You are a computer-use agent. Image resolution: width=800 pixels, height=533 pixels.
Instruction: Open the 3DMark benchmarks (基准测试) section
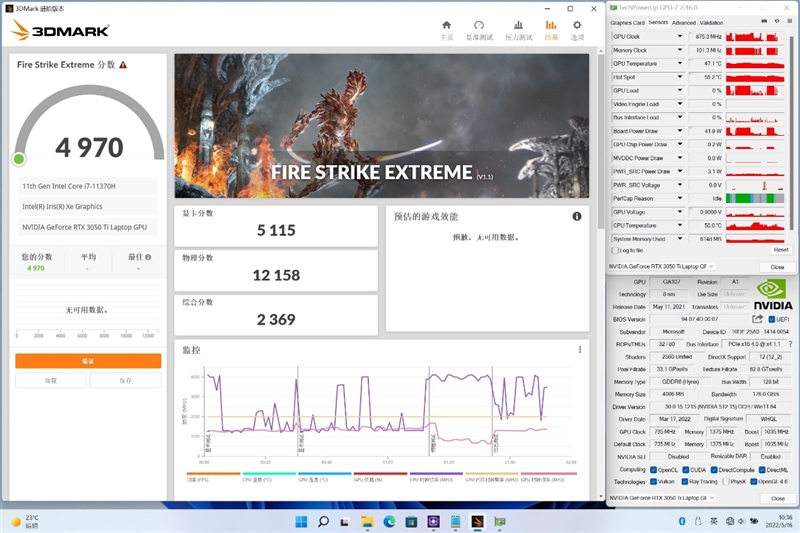coord(479,31)
